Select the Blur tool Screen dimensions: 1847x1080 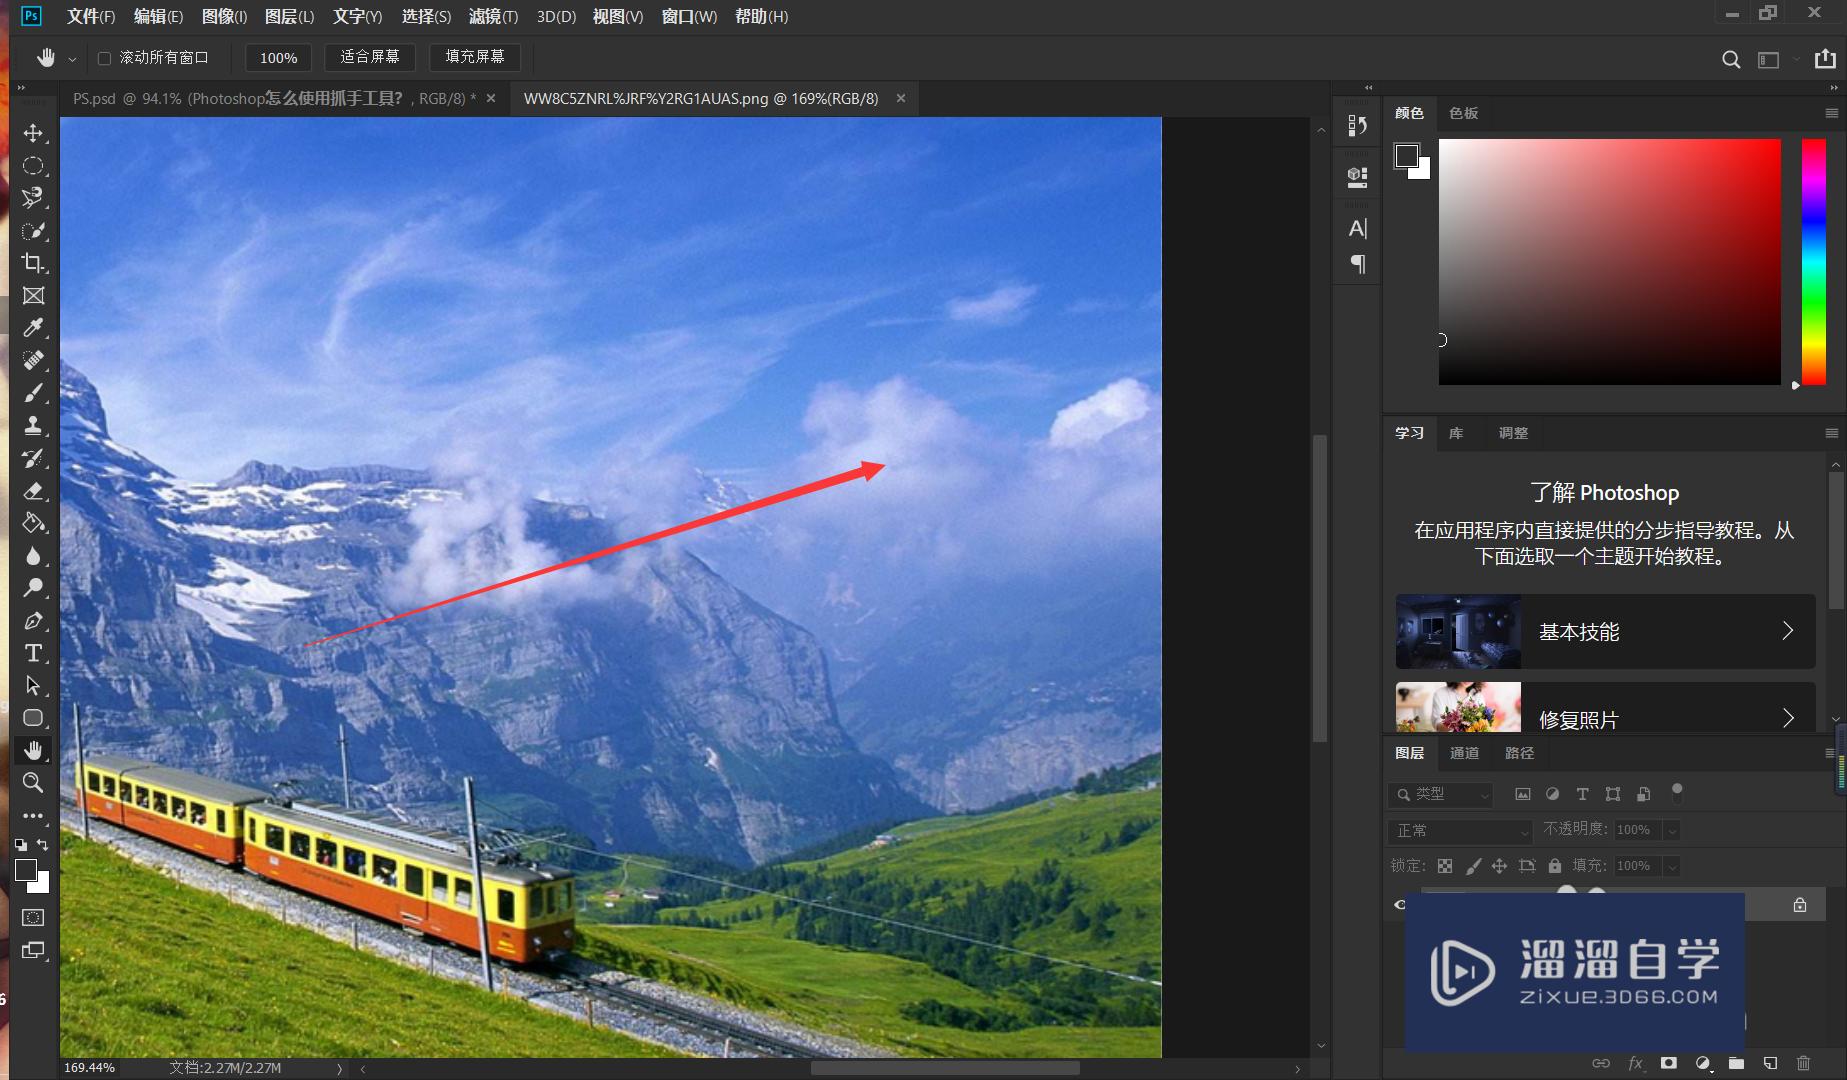[33, 556]
